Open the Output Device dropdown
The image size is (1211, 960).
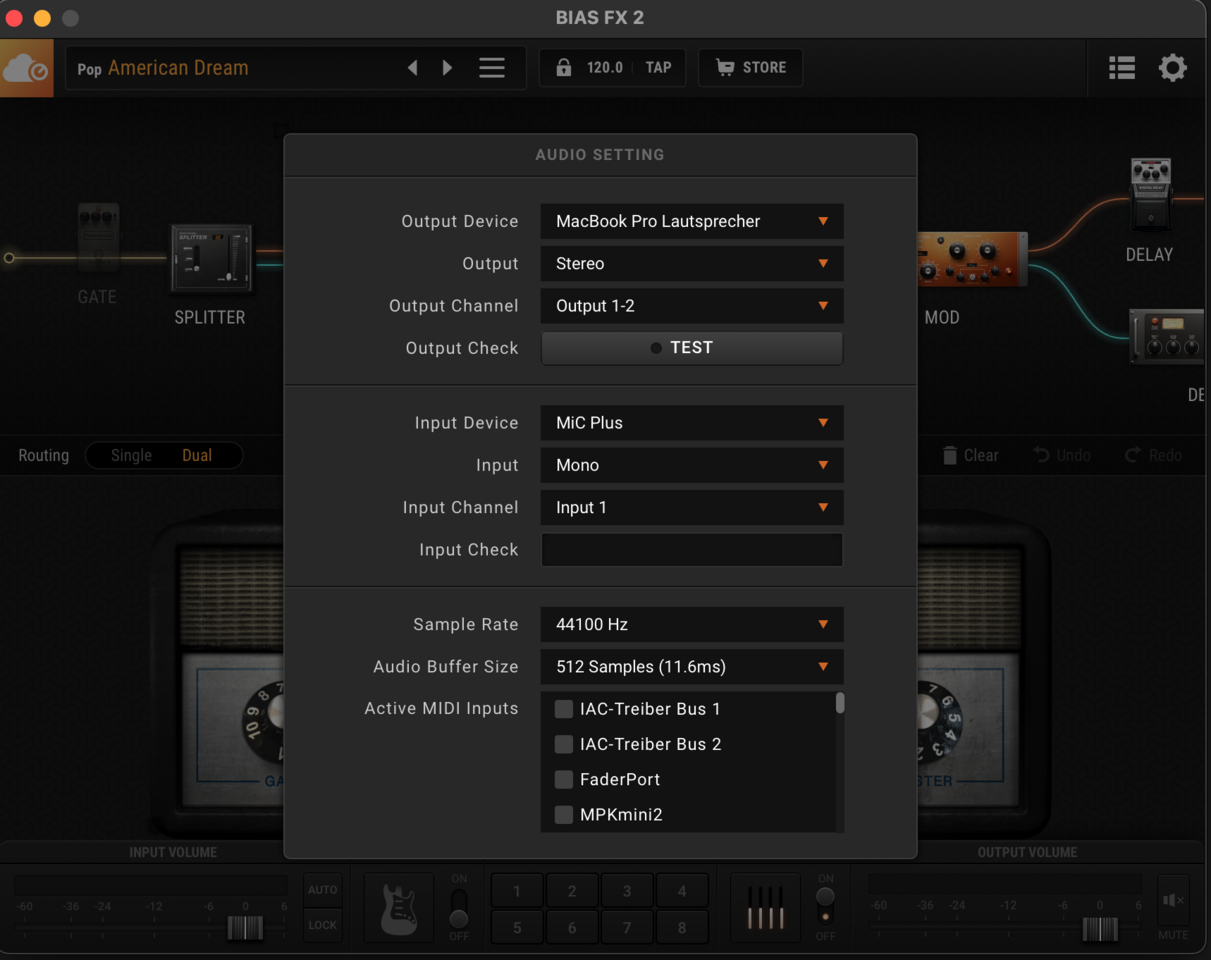(692, 221)
